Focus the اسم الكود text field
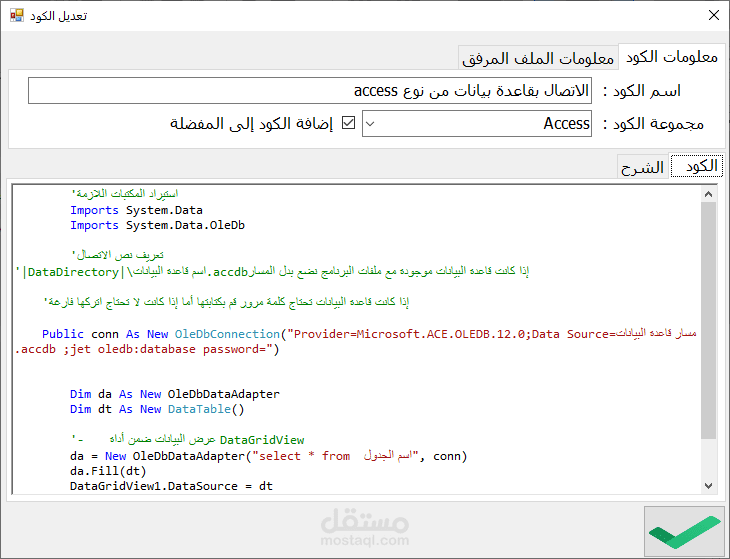This screenshot has width=730, height=559. point(310,91)
